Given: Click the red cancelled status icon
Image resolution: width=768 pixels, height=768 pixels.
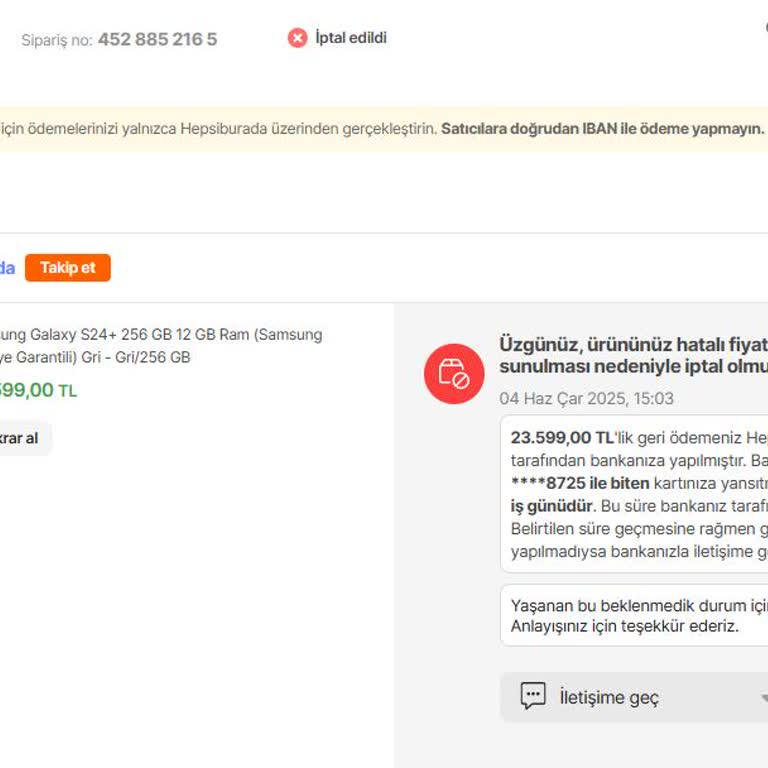Looking at the screenshot, I should tap(297, 38).
